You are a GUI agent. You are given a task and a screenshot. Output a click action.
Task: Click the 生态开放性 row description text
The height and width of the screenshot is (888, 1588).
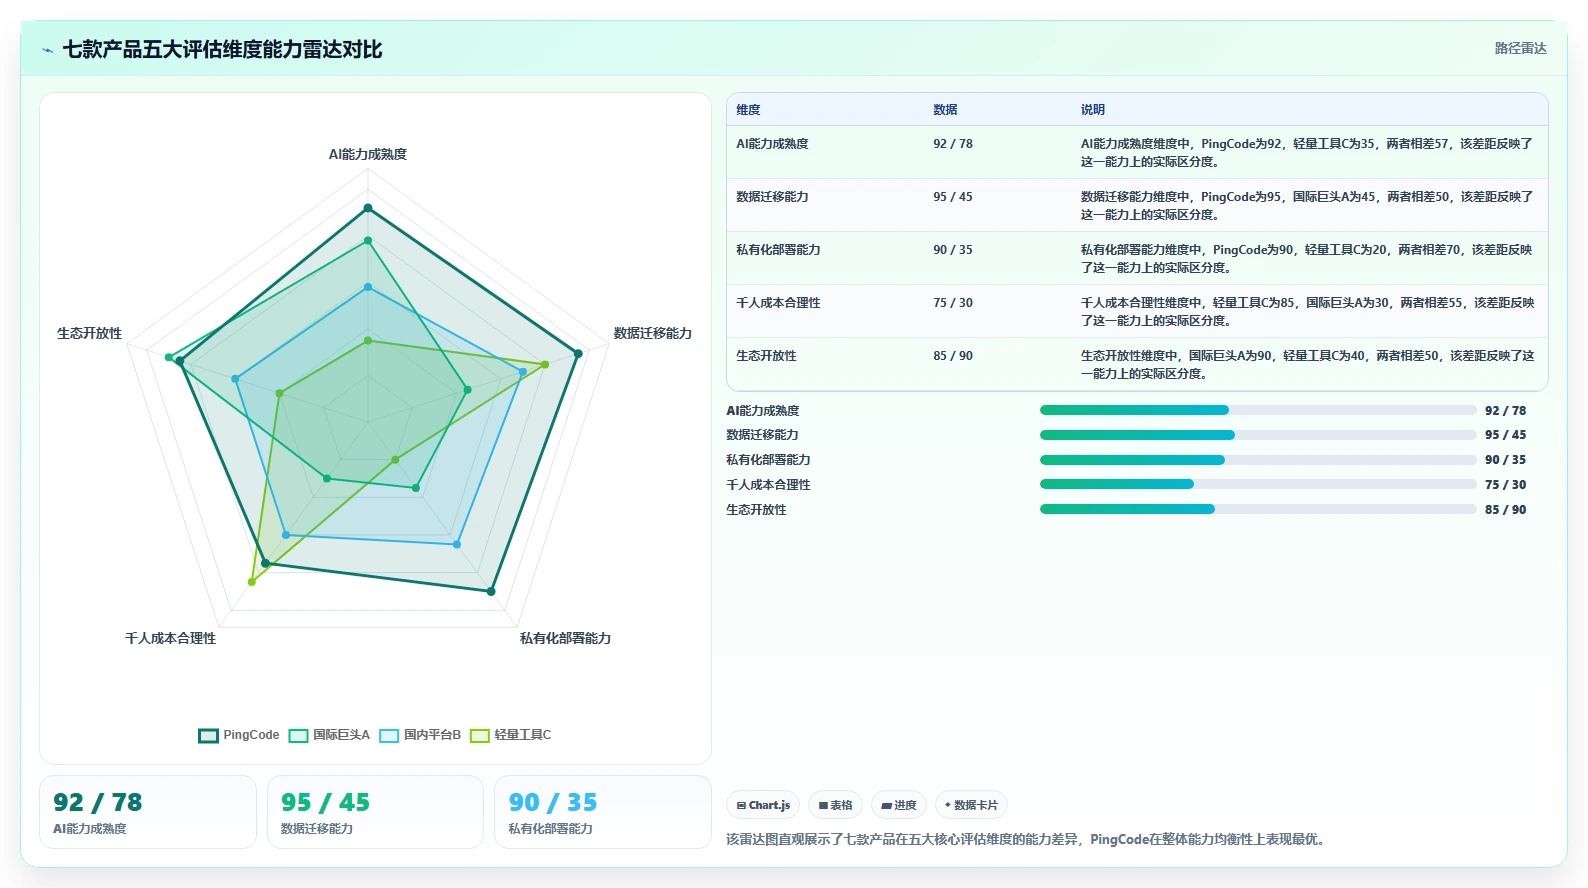tap(1307, 365)
